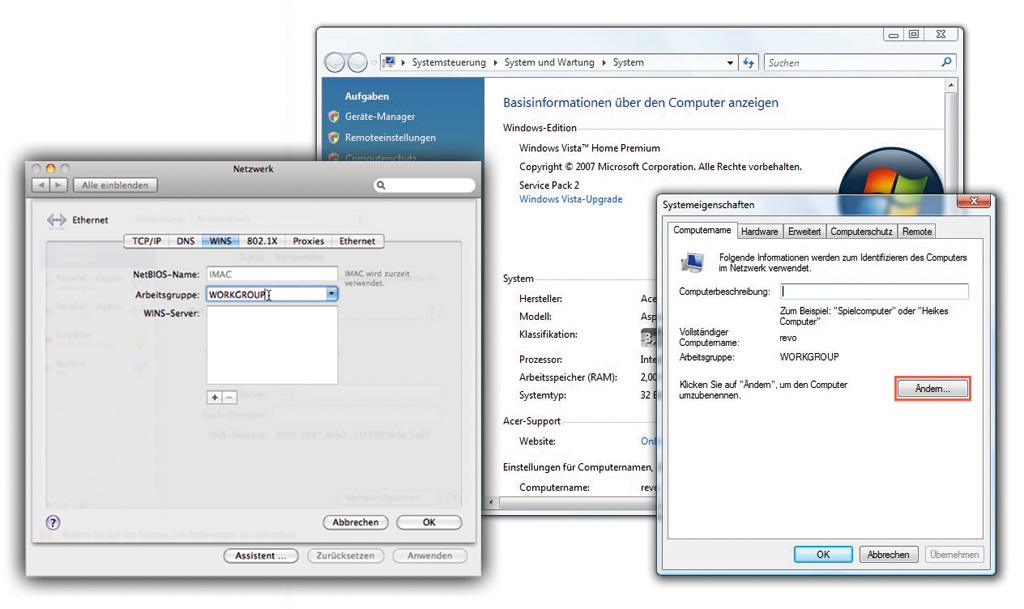Open the Windows Vista-Upgrade link
1024x609 pixels.
[571, 199]
